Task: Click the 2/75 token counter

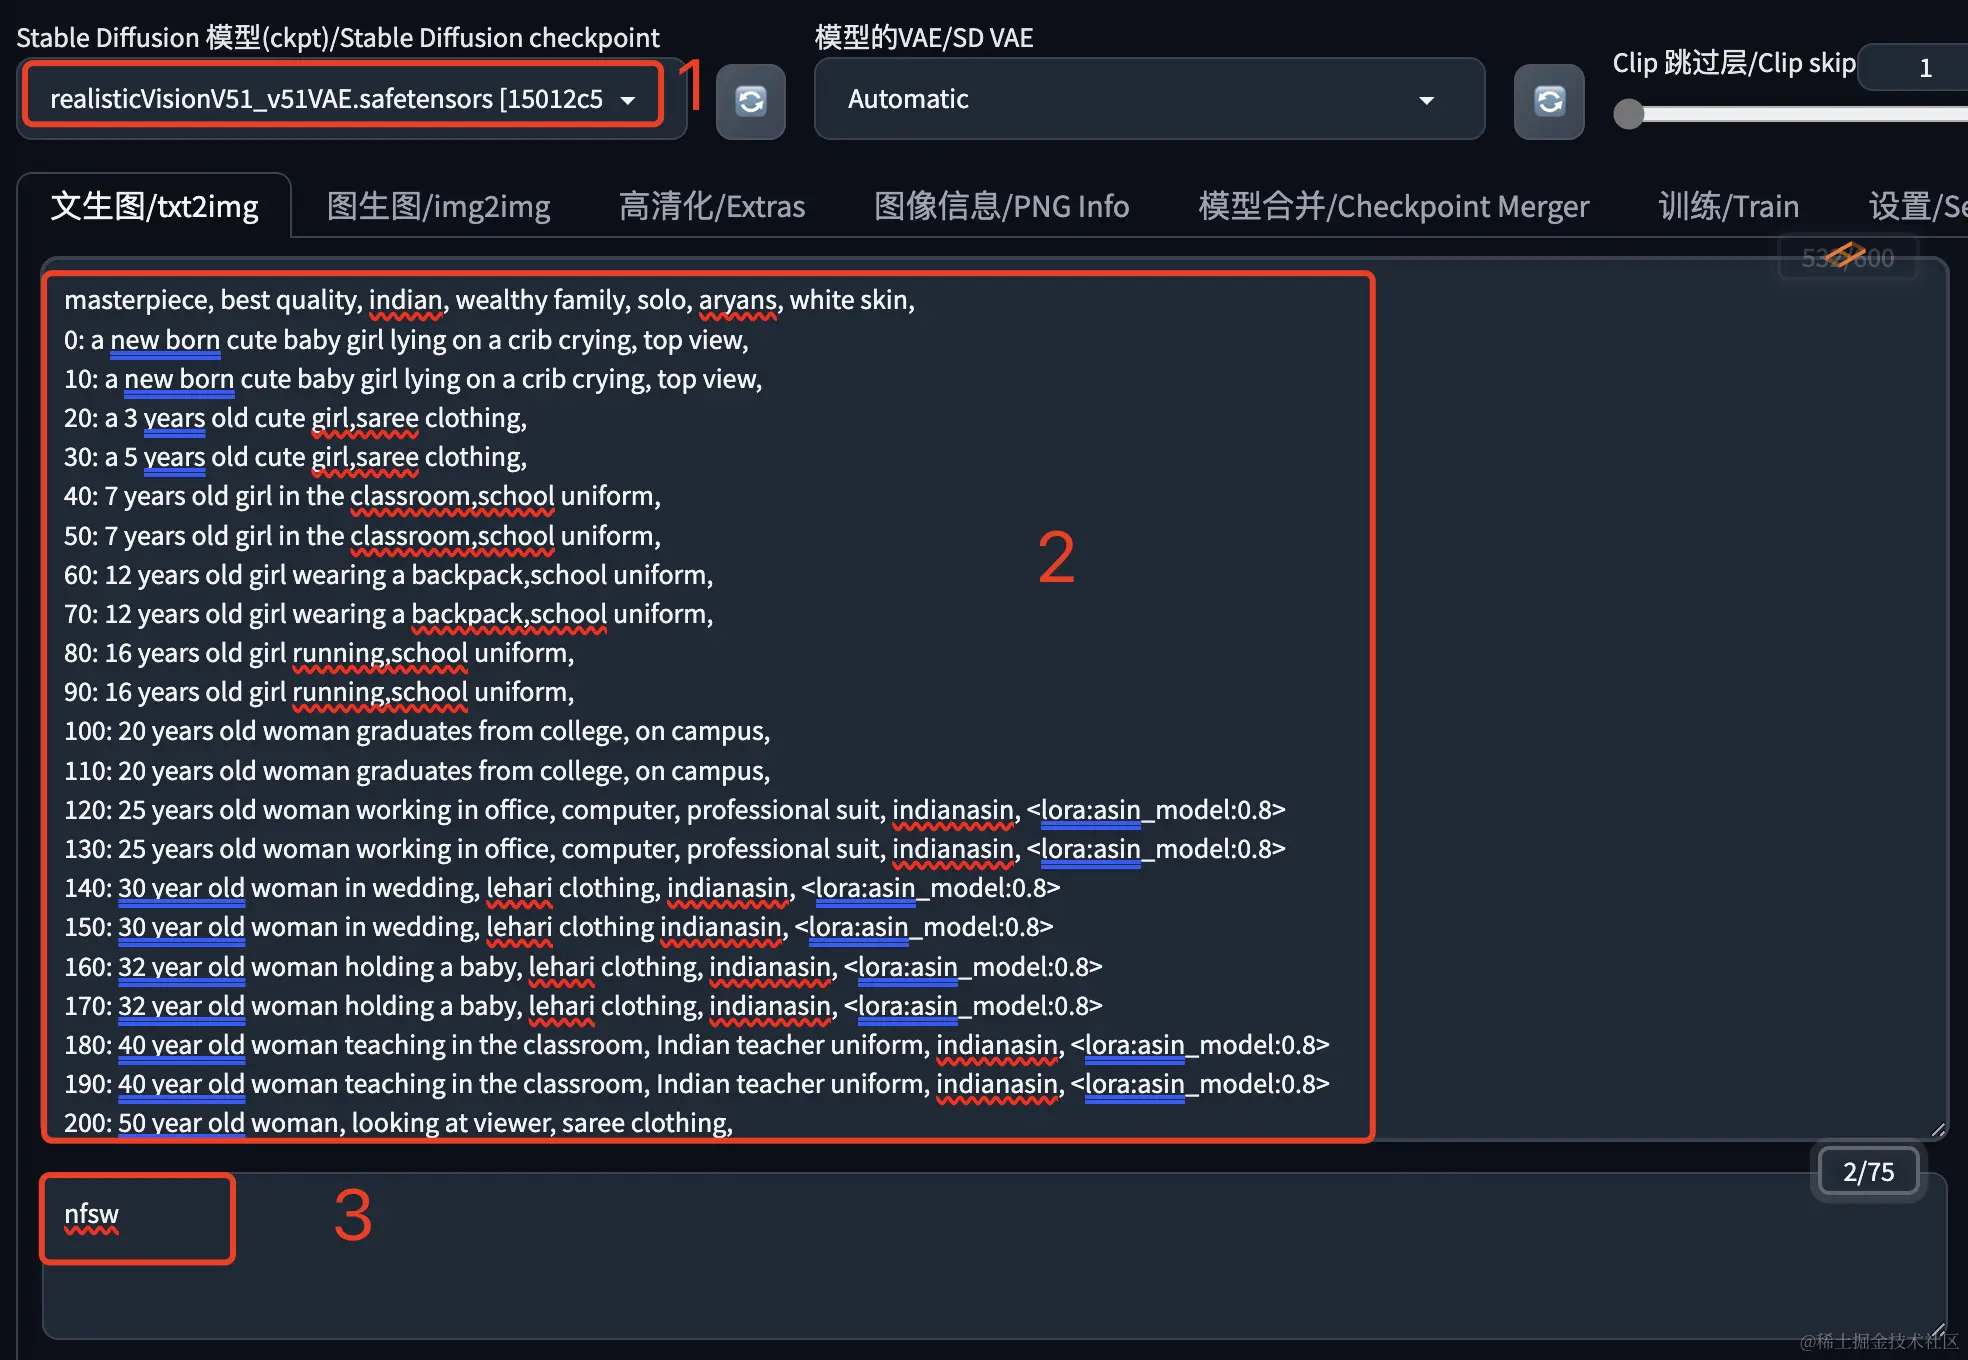Action: coord(1867,1171)
